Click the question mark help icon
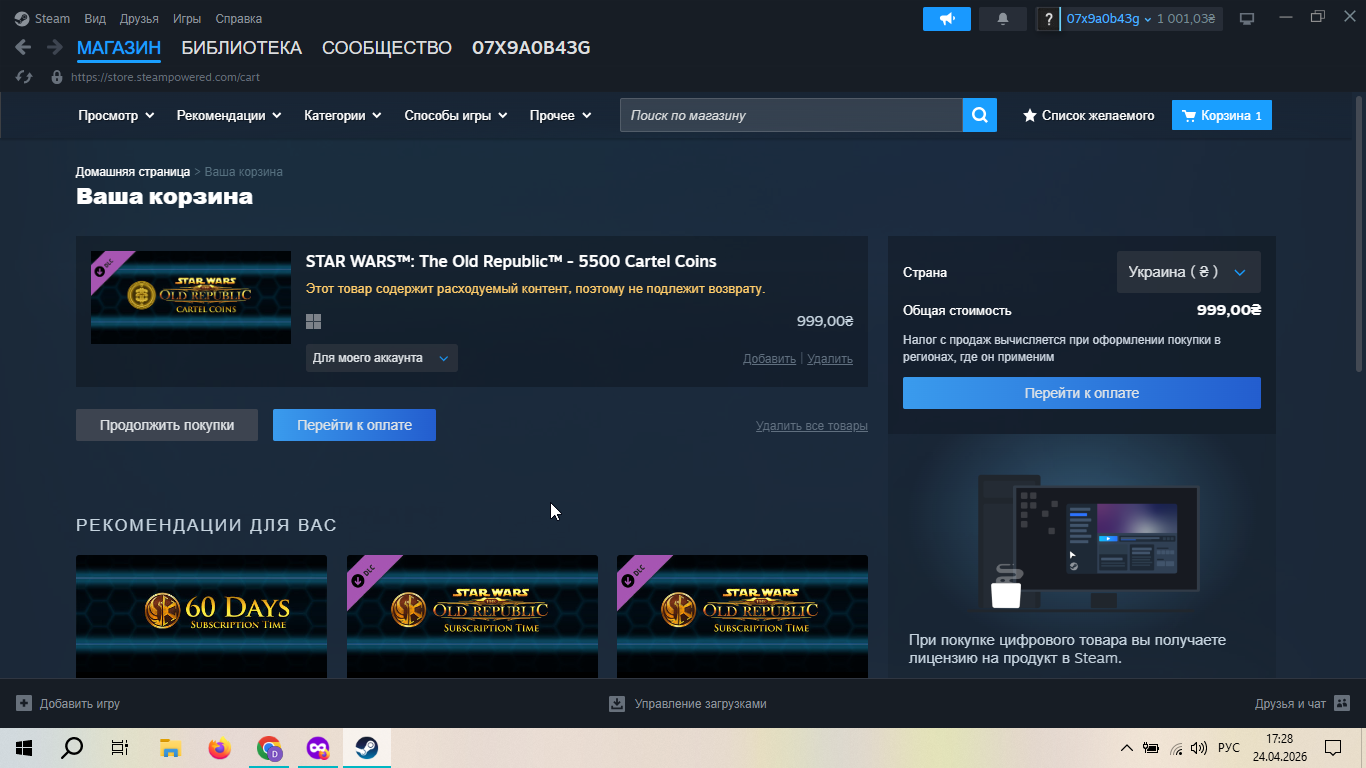1366x768 pixels. 1047,19
